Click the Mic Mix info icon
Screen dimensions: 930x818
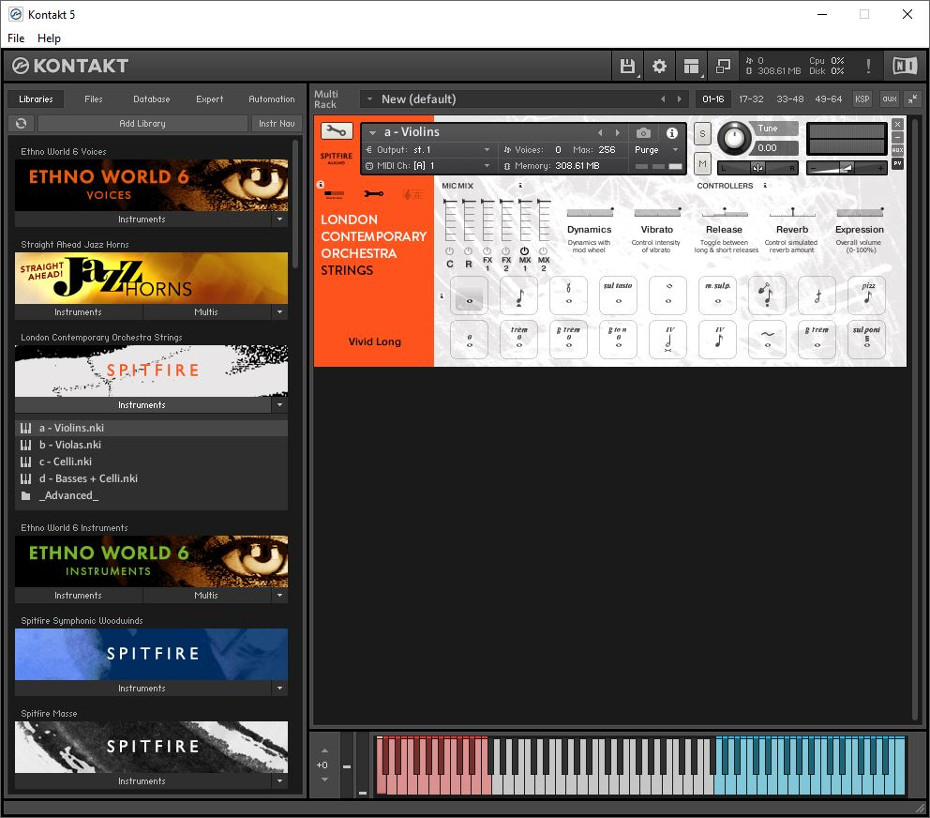521,186
